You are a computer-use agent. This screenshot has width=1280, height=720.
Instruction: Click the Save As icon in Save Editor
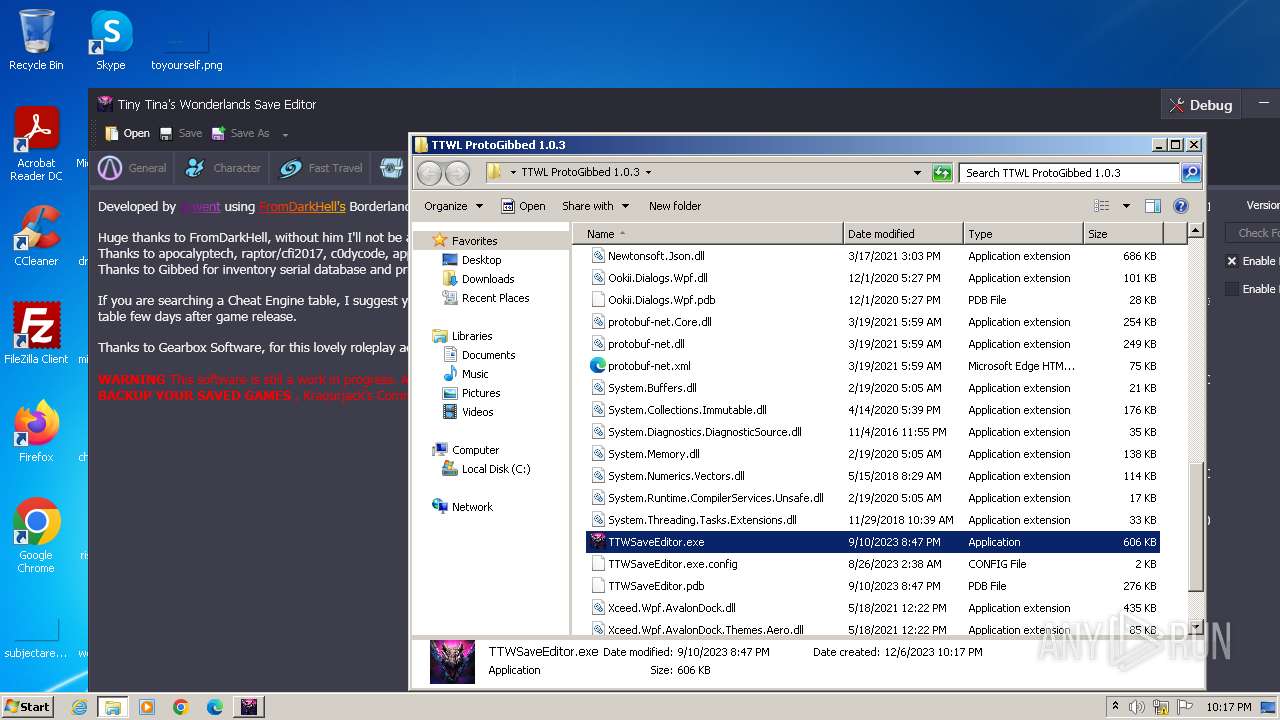(218, 133)
